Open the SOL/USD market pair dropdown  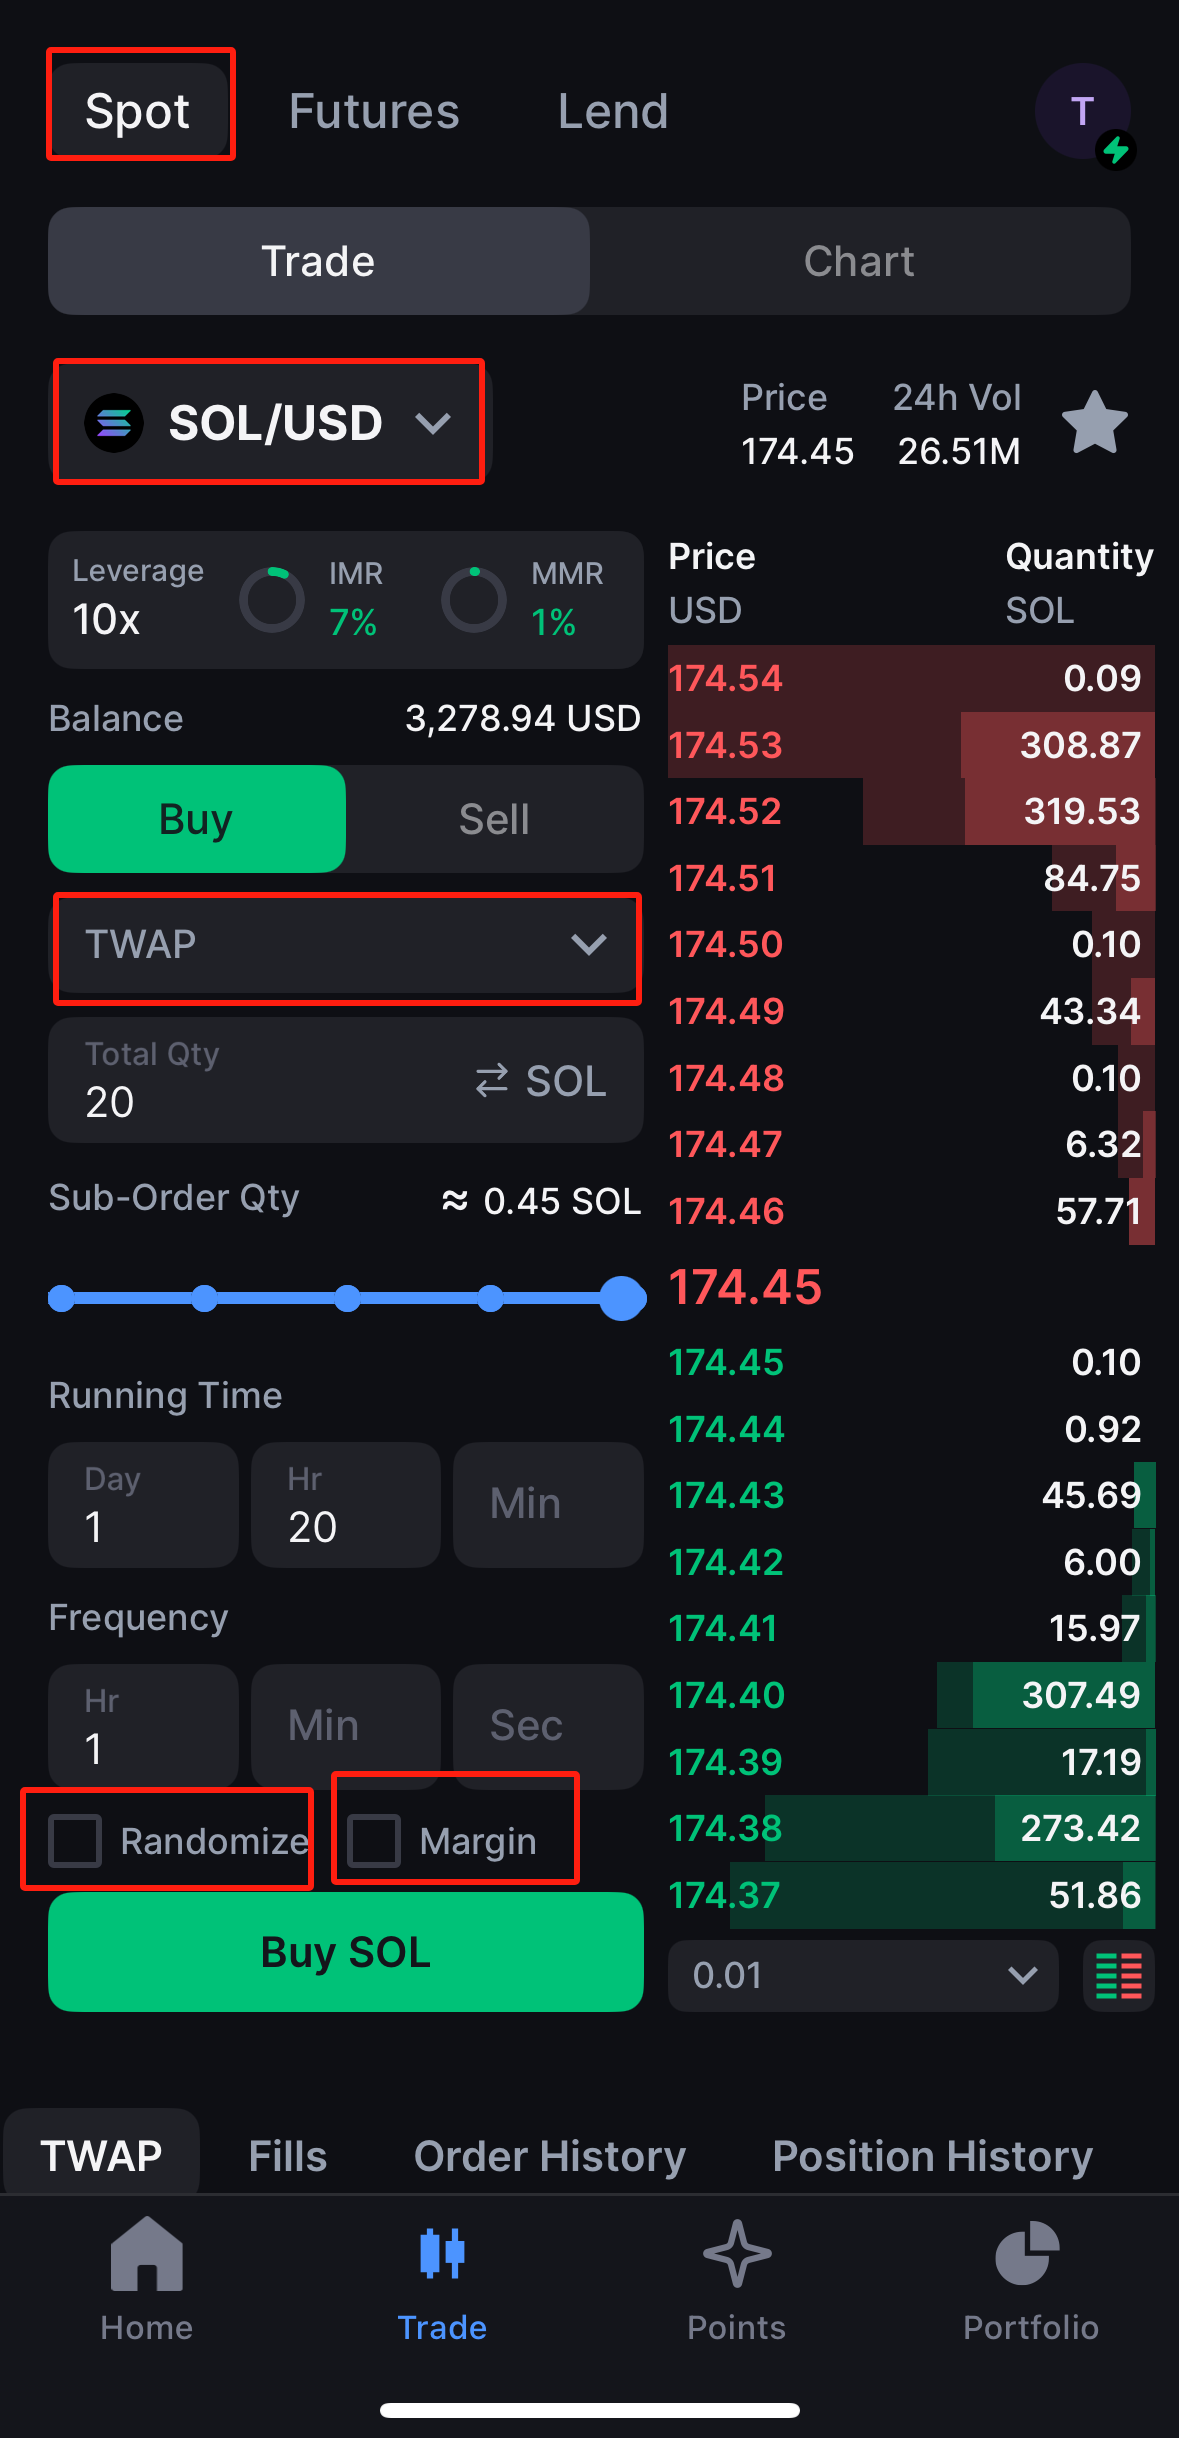click(270, 423)
